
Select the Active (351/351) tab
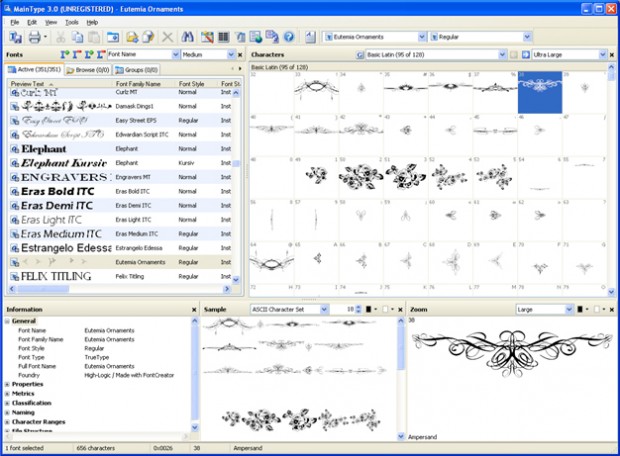34,69
